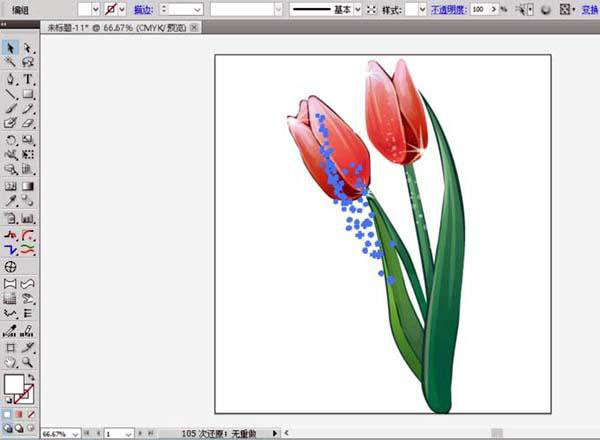
Task: Select the black arrow Selection tool
Action: (x=10, y=47)
